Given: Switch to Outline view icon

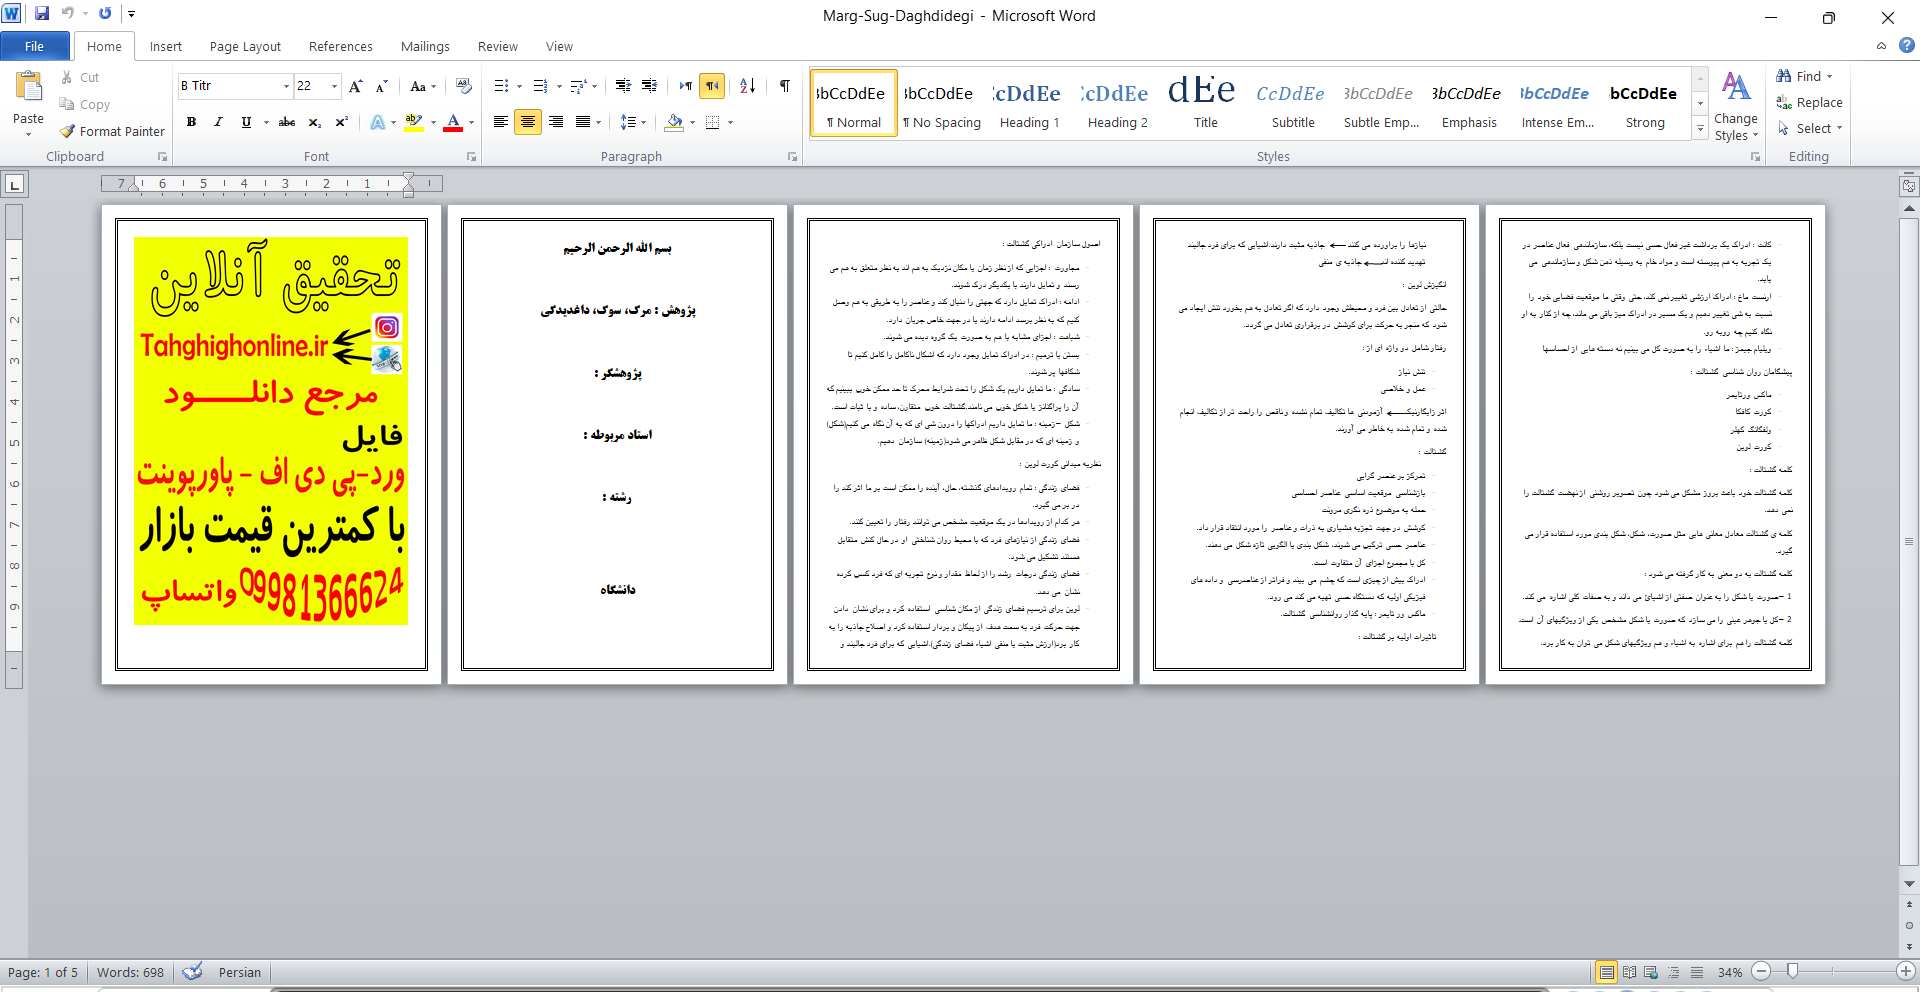Looking at the screenshot, I should pos(1674,972).
